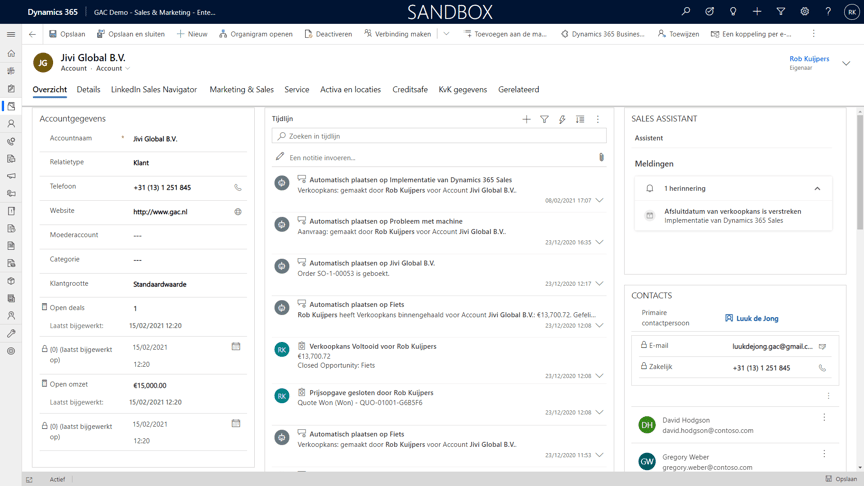Expand the Verbinding maken dropdown arrow
This screenshot has width=864, height=486.
446,34
